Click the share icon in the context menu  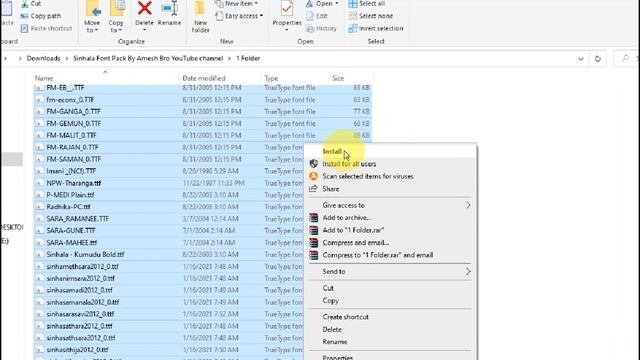click(x=313, y=189)
